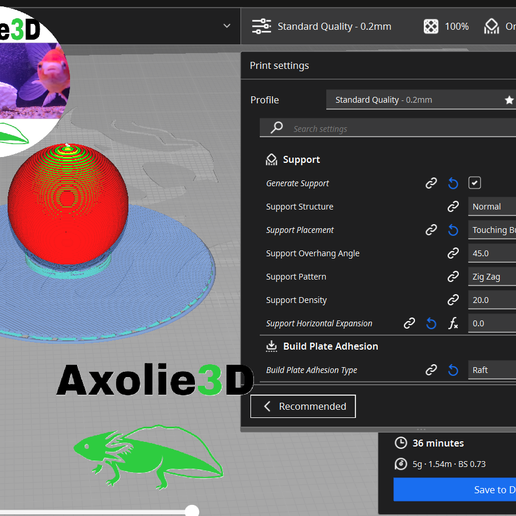
Task: Click the clock print time icon
Action: click(401, 443)
